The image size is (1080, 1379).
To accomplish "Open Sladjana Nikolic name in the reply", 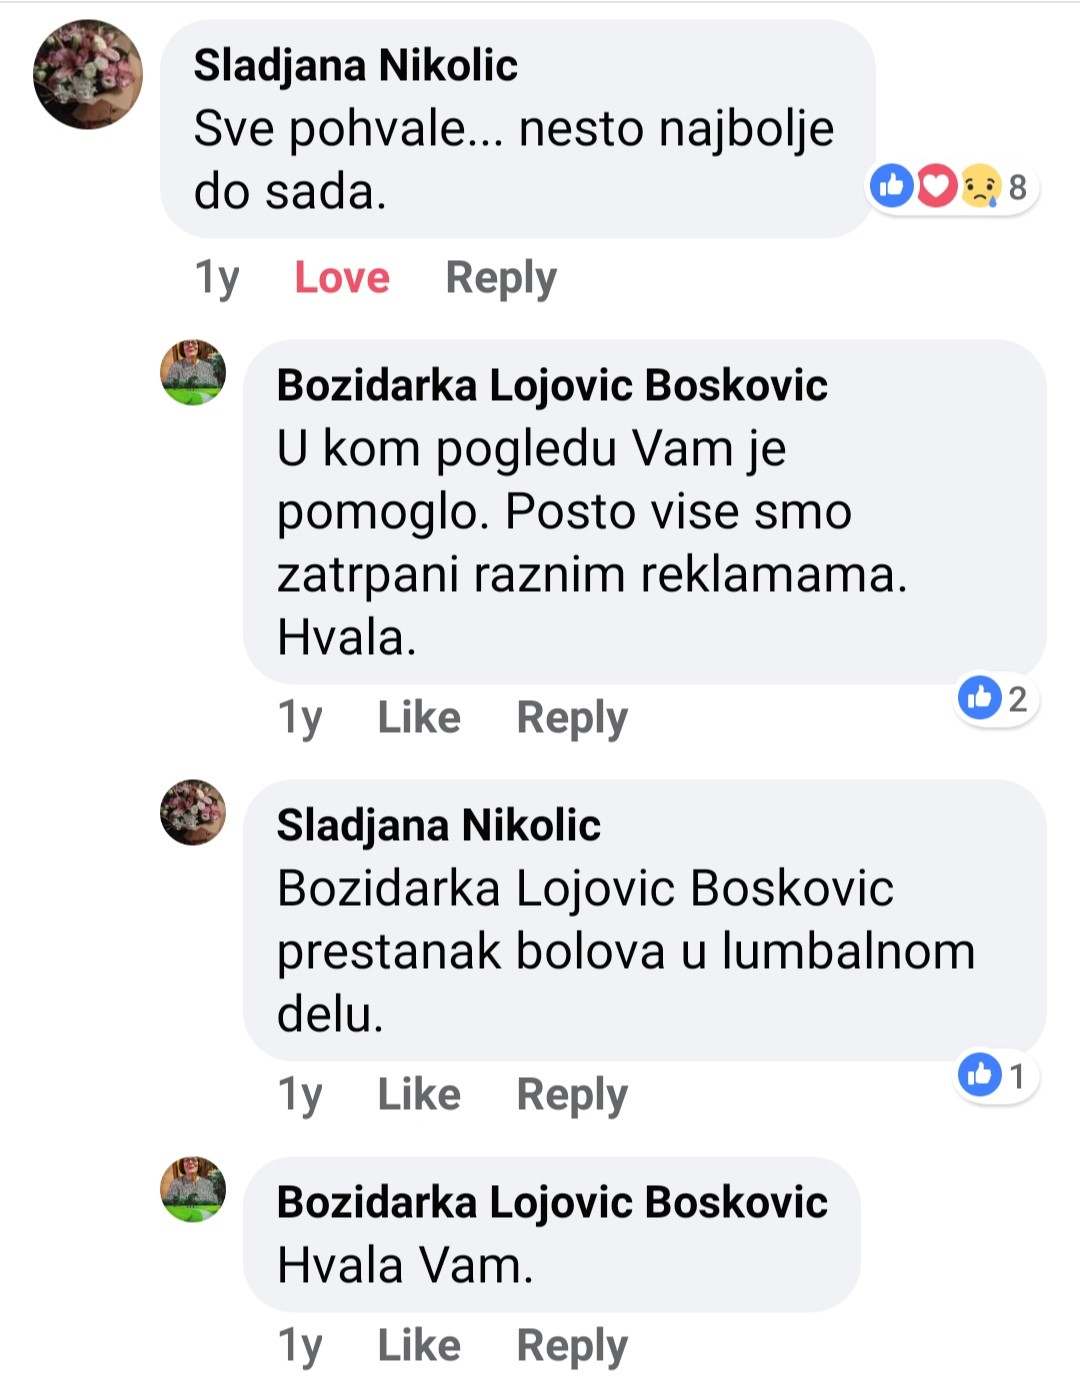I will (438, 826).
